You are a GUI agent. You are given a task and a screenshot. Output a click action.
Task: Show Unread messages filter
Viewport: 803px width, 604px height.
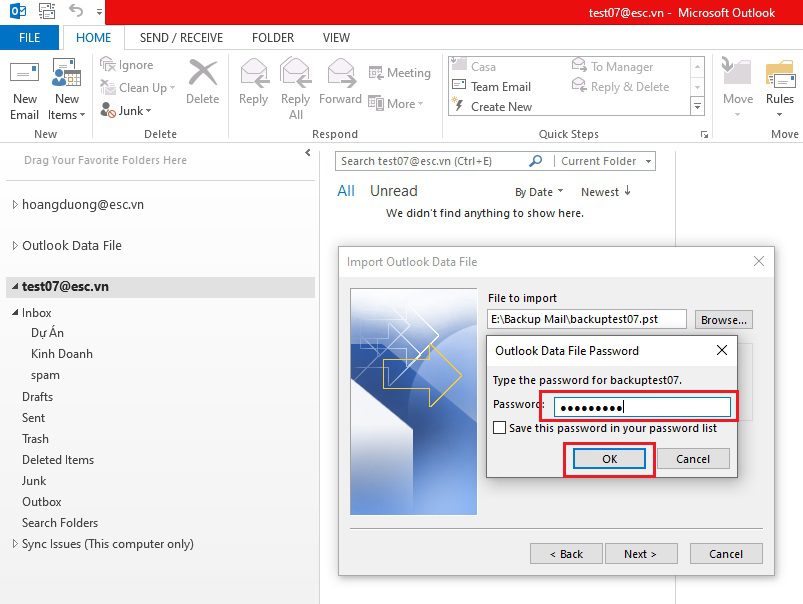click(394, 191)
